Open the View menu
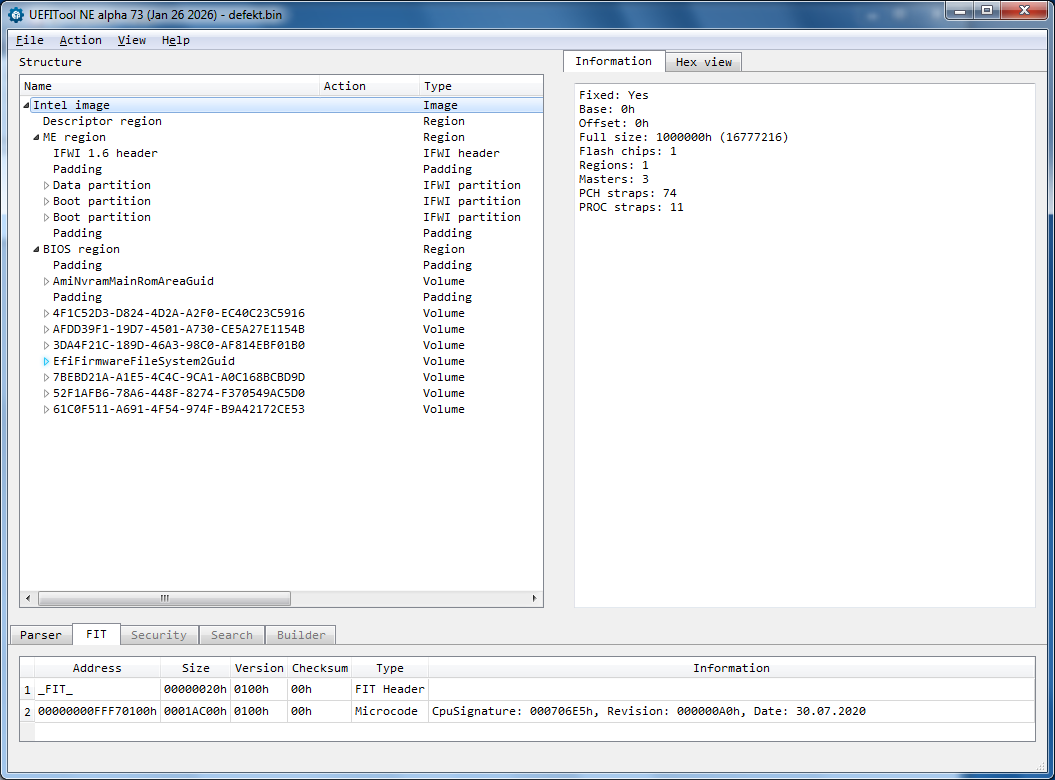Viewport: 1055px width, 780px height. [x=131, y=40]
